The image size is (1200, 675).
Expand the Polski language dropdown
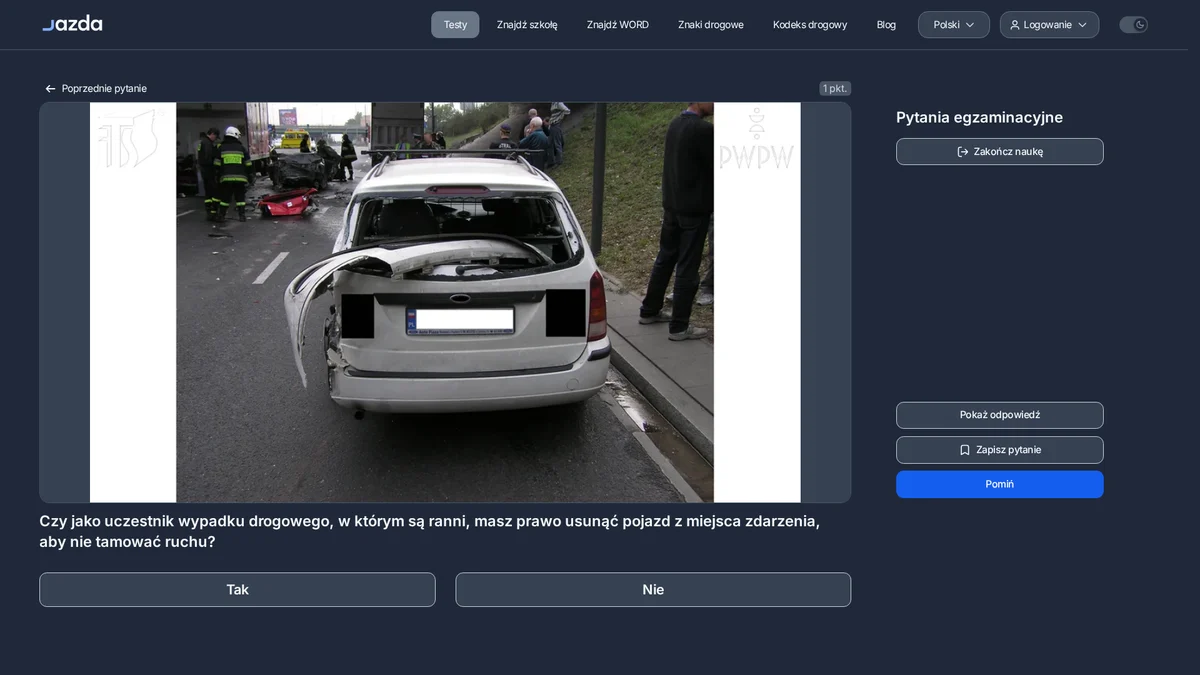tap(954, 25)
